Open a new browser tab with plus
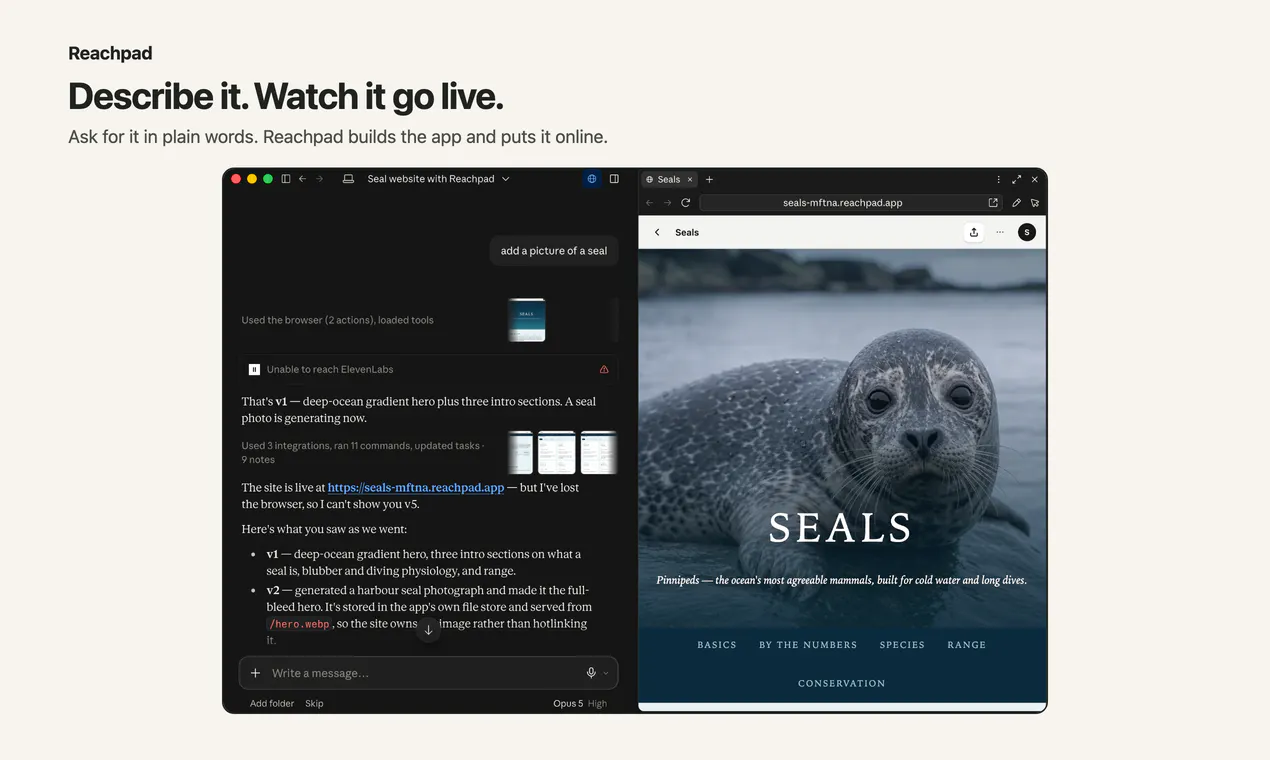The image size is (1270, 760). pos(709,179)
